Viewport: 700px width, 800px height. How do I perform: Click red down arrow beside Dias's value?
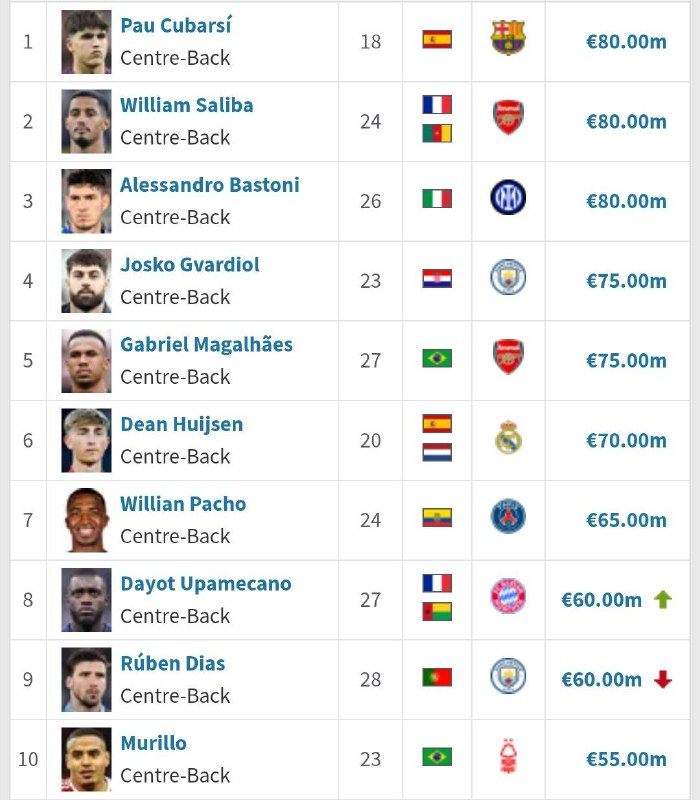[x=662, y=680]
